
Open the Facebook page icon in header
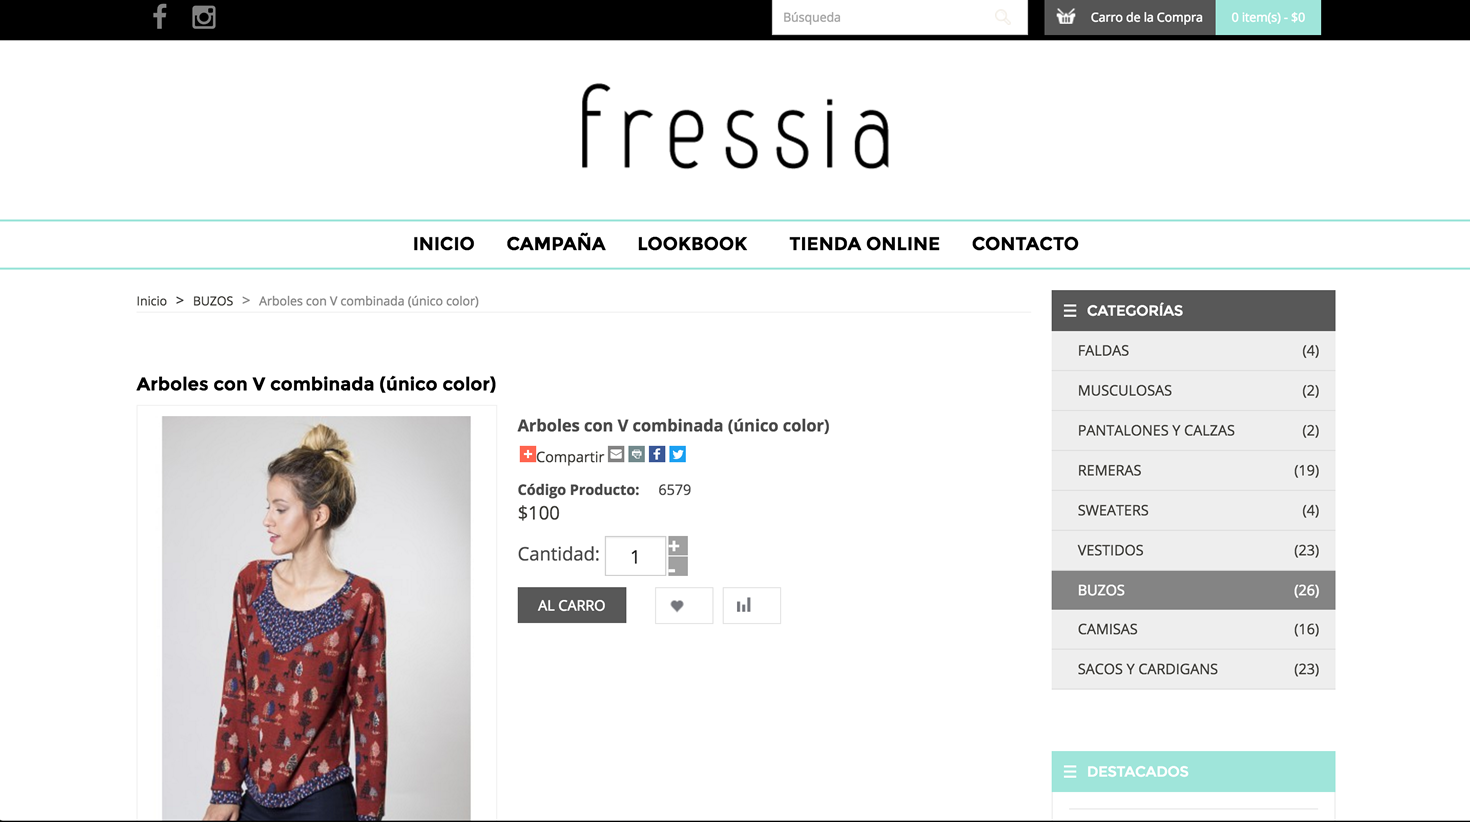tap(159, 16)
